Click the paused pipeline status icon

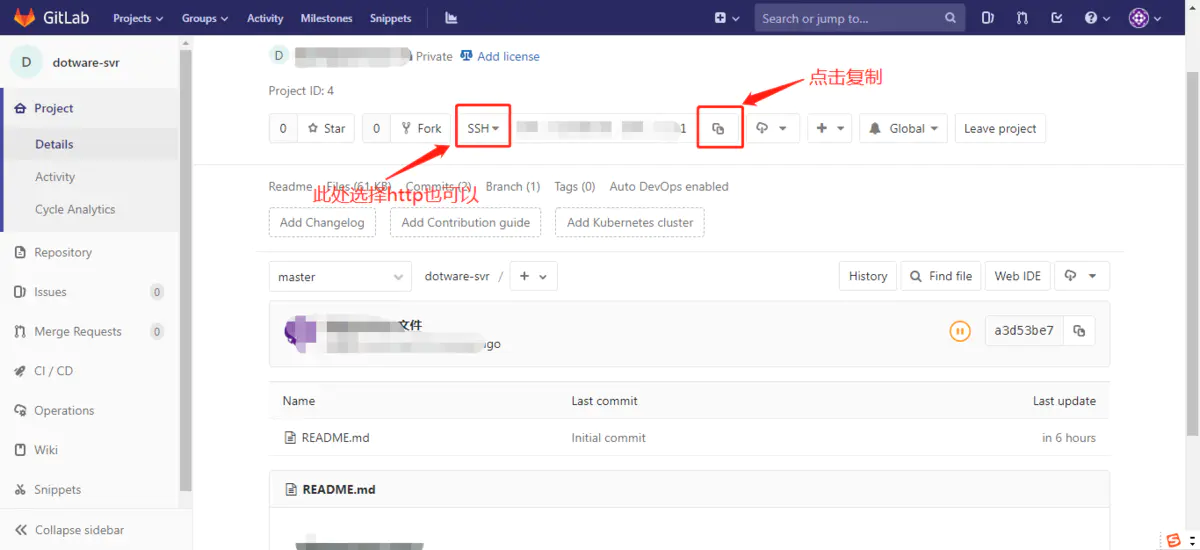pos(960,331)
